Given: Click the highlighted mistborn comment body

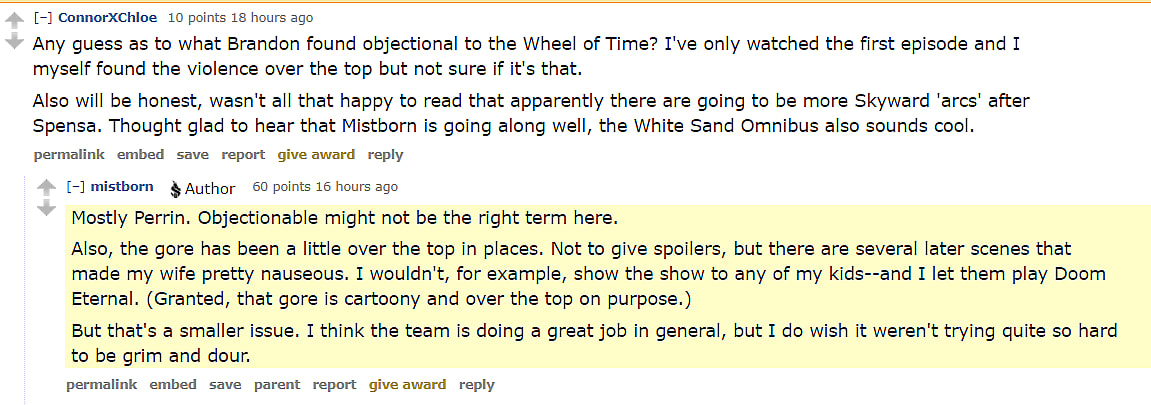Looking at the screenshot, I should 600,287.
